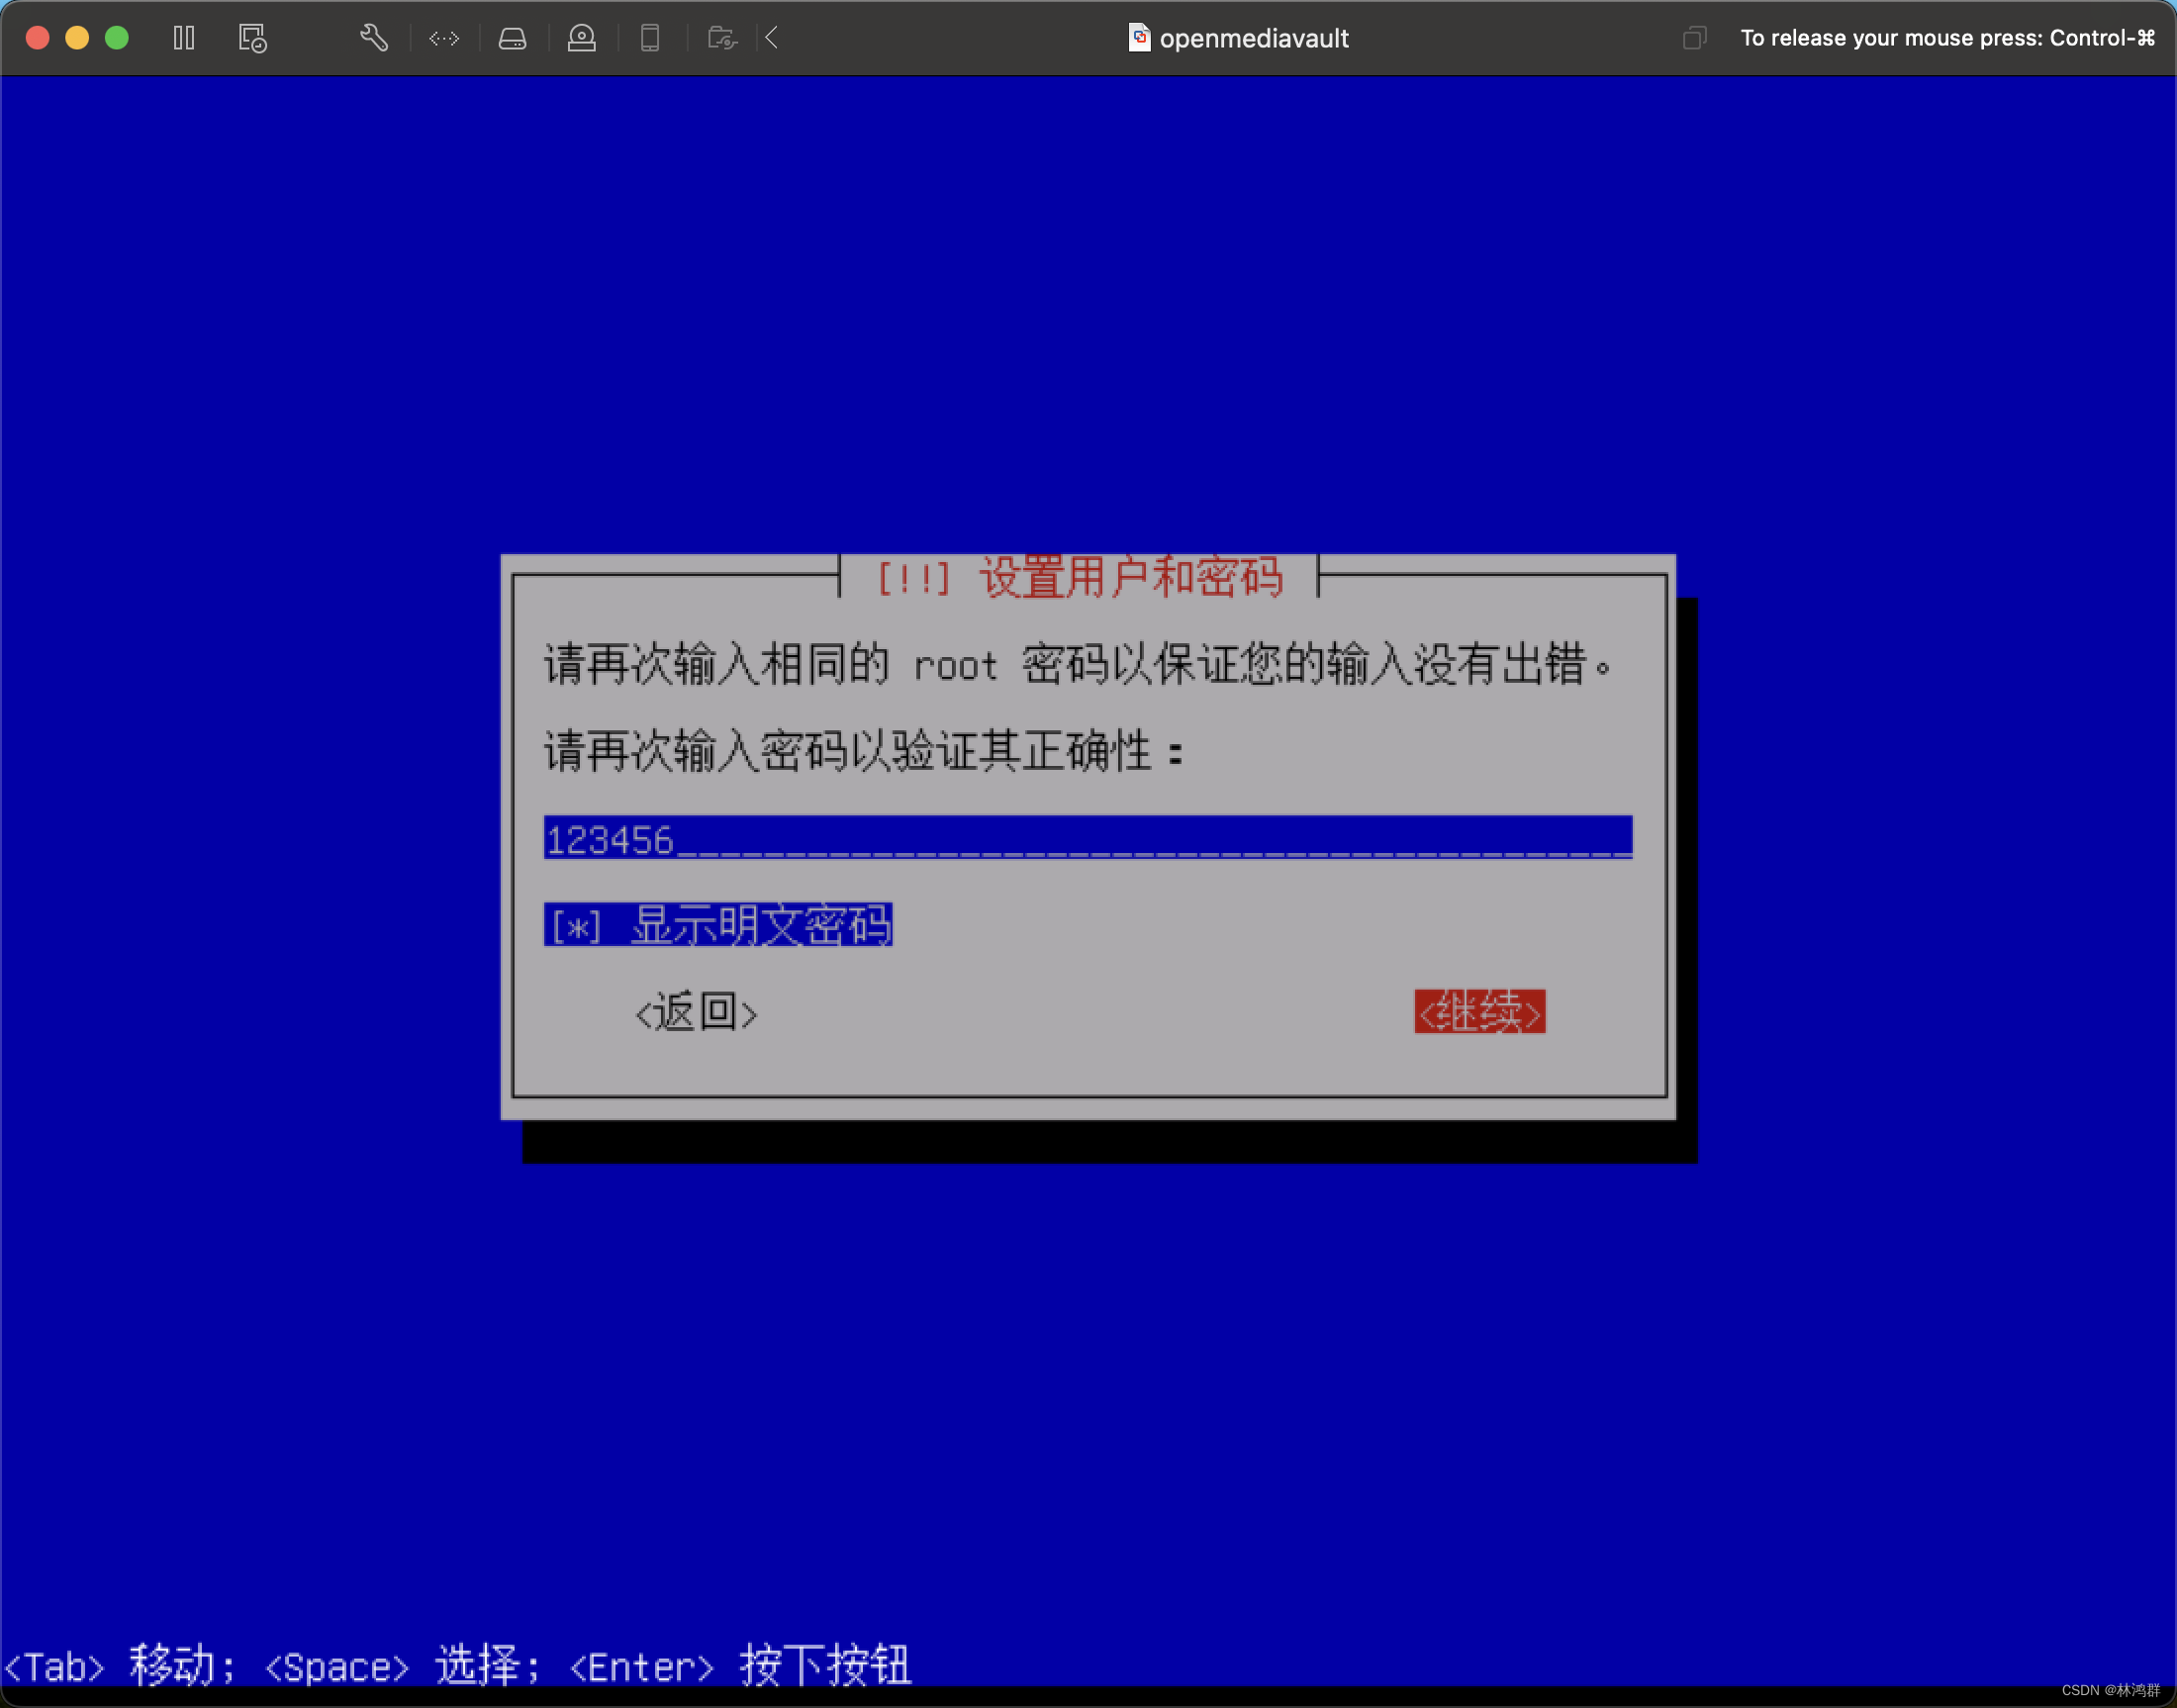Click the CD/DVD drive icon
Viewport: 2177px width, 1708px height.
(581, 38)
